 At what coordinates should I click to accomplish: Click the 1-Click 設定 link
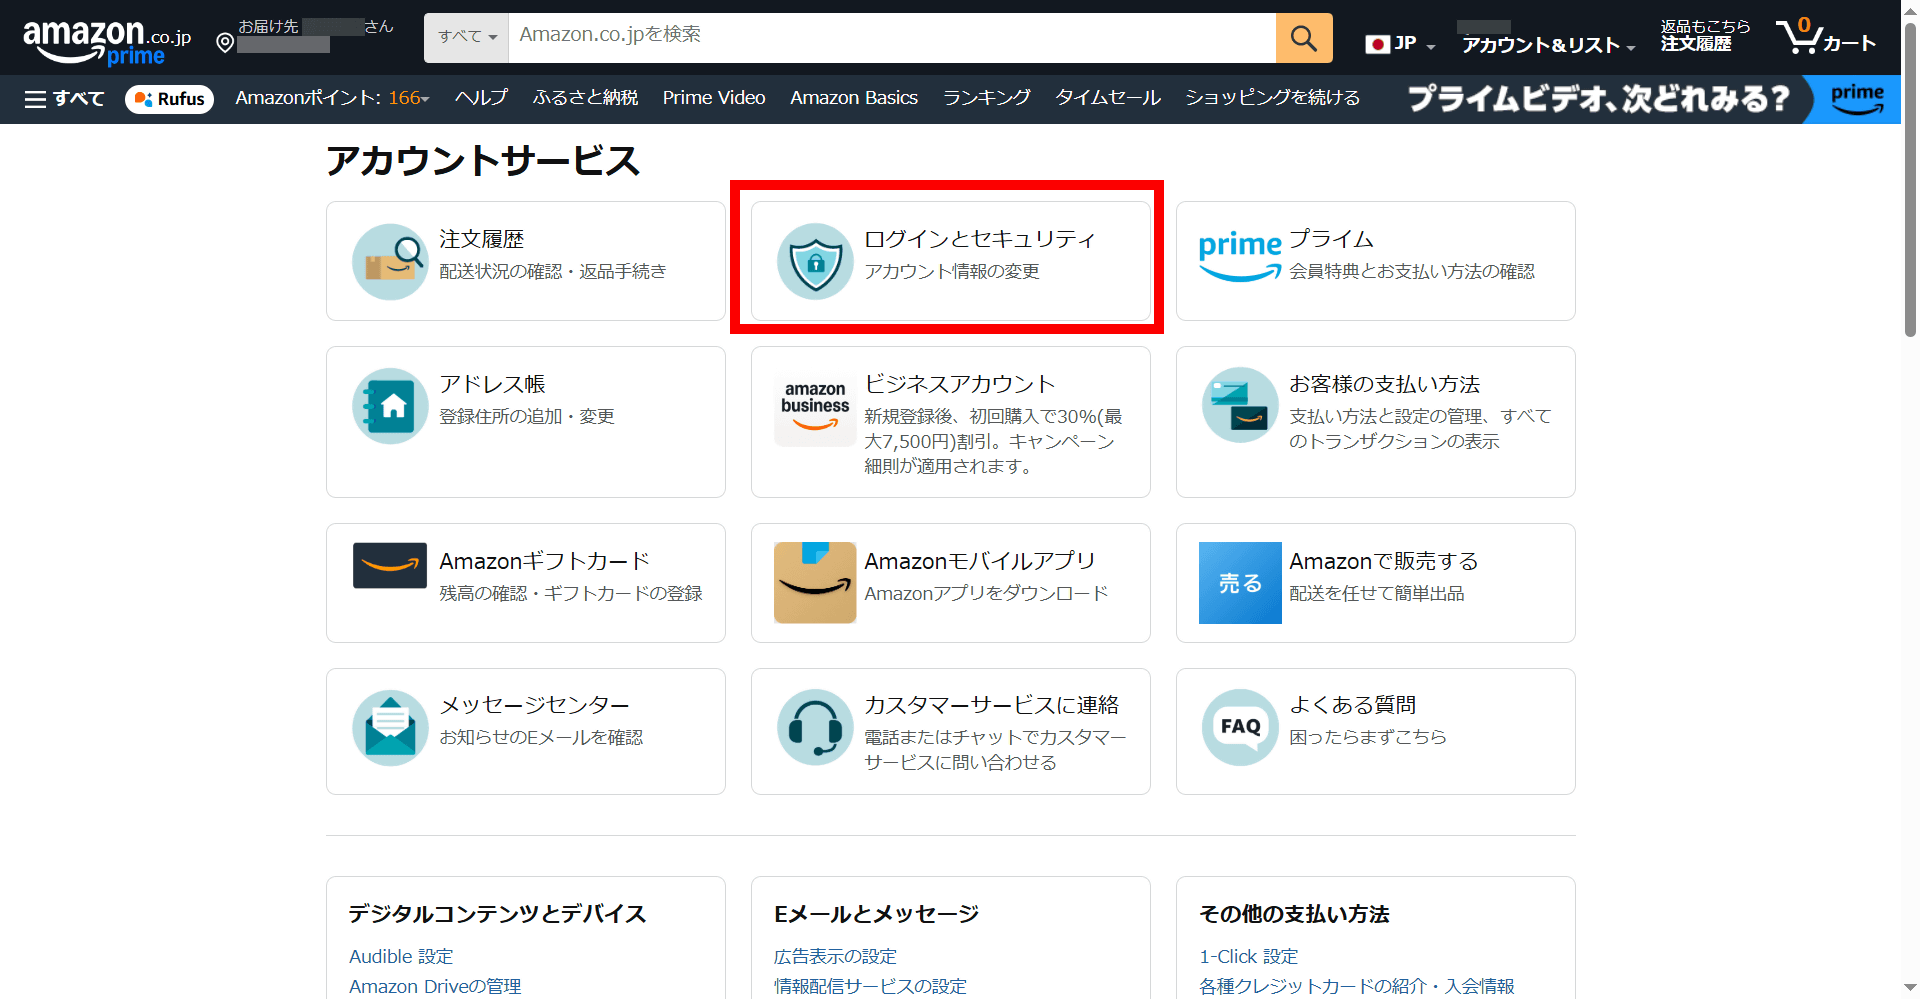(x=1248, y=956)
